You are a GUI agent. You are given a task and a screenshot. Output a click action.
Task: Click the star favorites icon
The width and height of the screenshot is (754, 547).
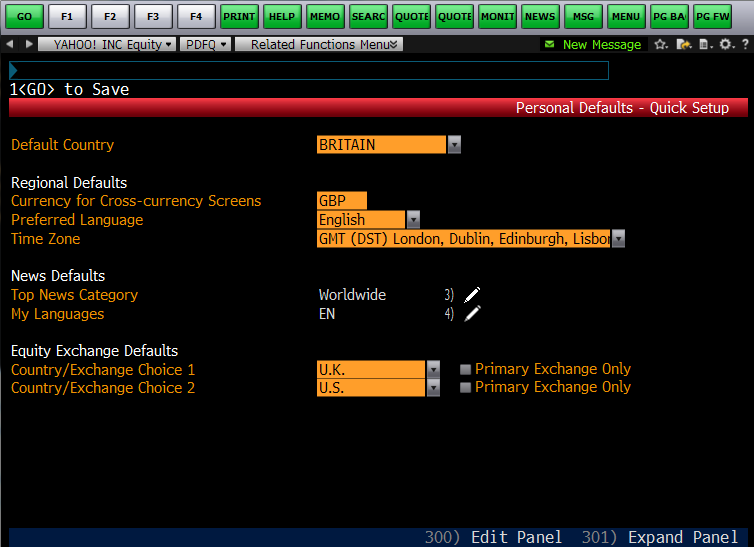point(661,45)
